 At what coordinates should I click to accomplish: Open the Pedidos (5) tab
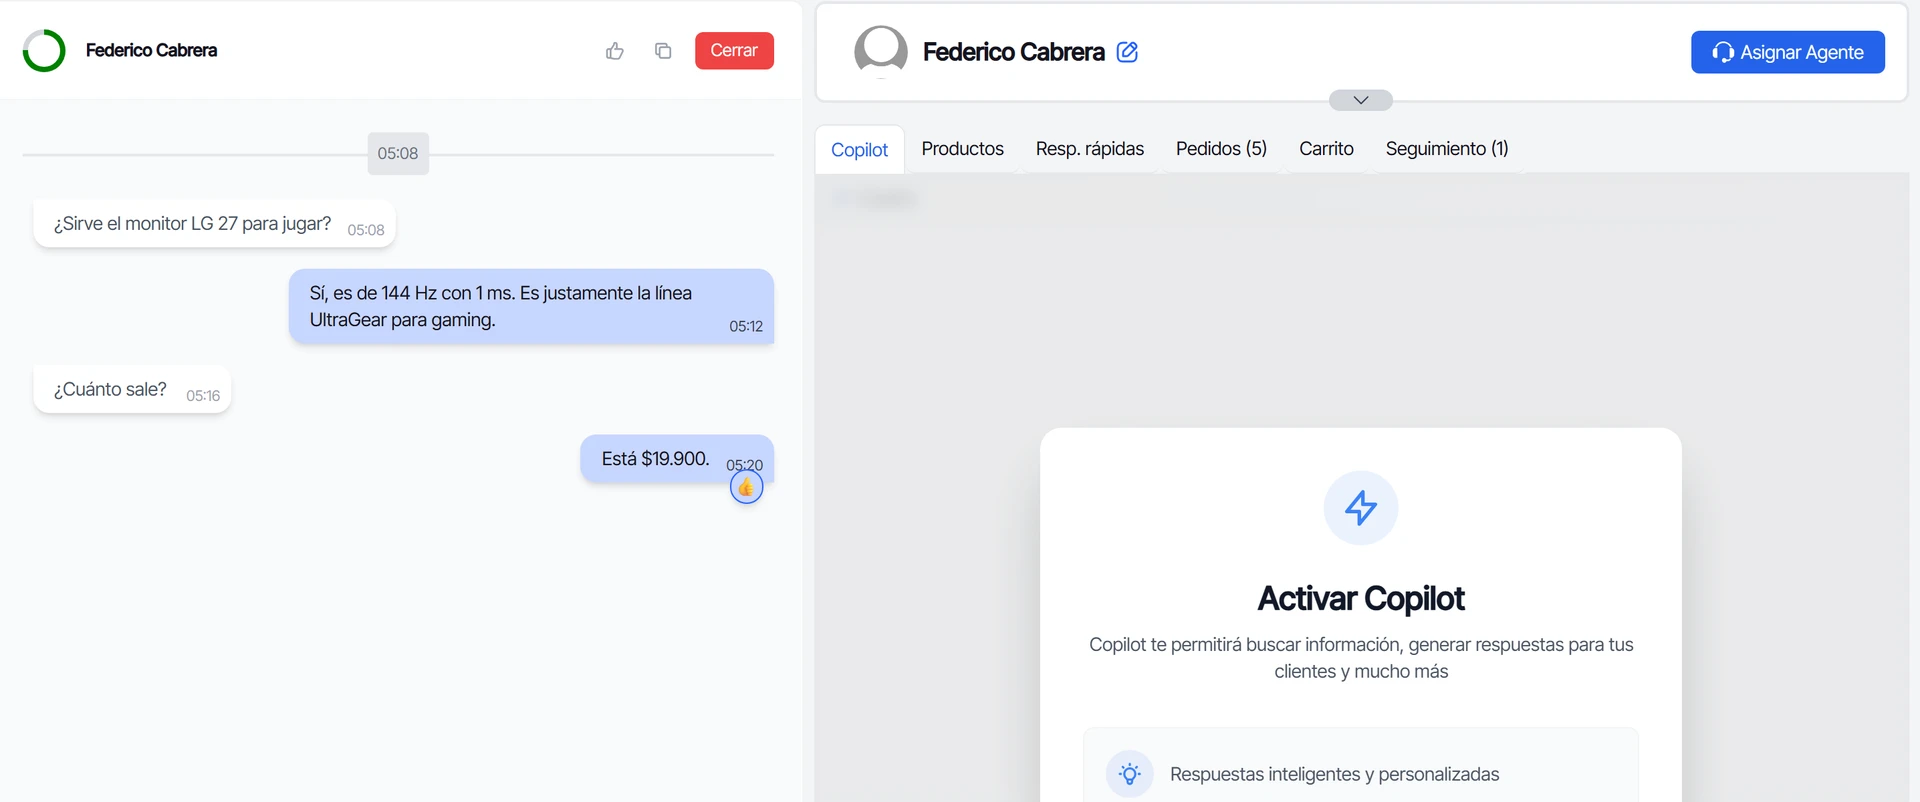[x=1221, y=149]
